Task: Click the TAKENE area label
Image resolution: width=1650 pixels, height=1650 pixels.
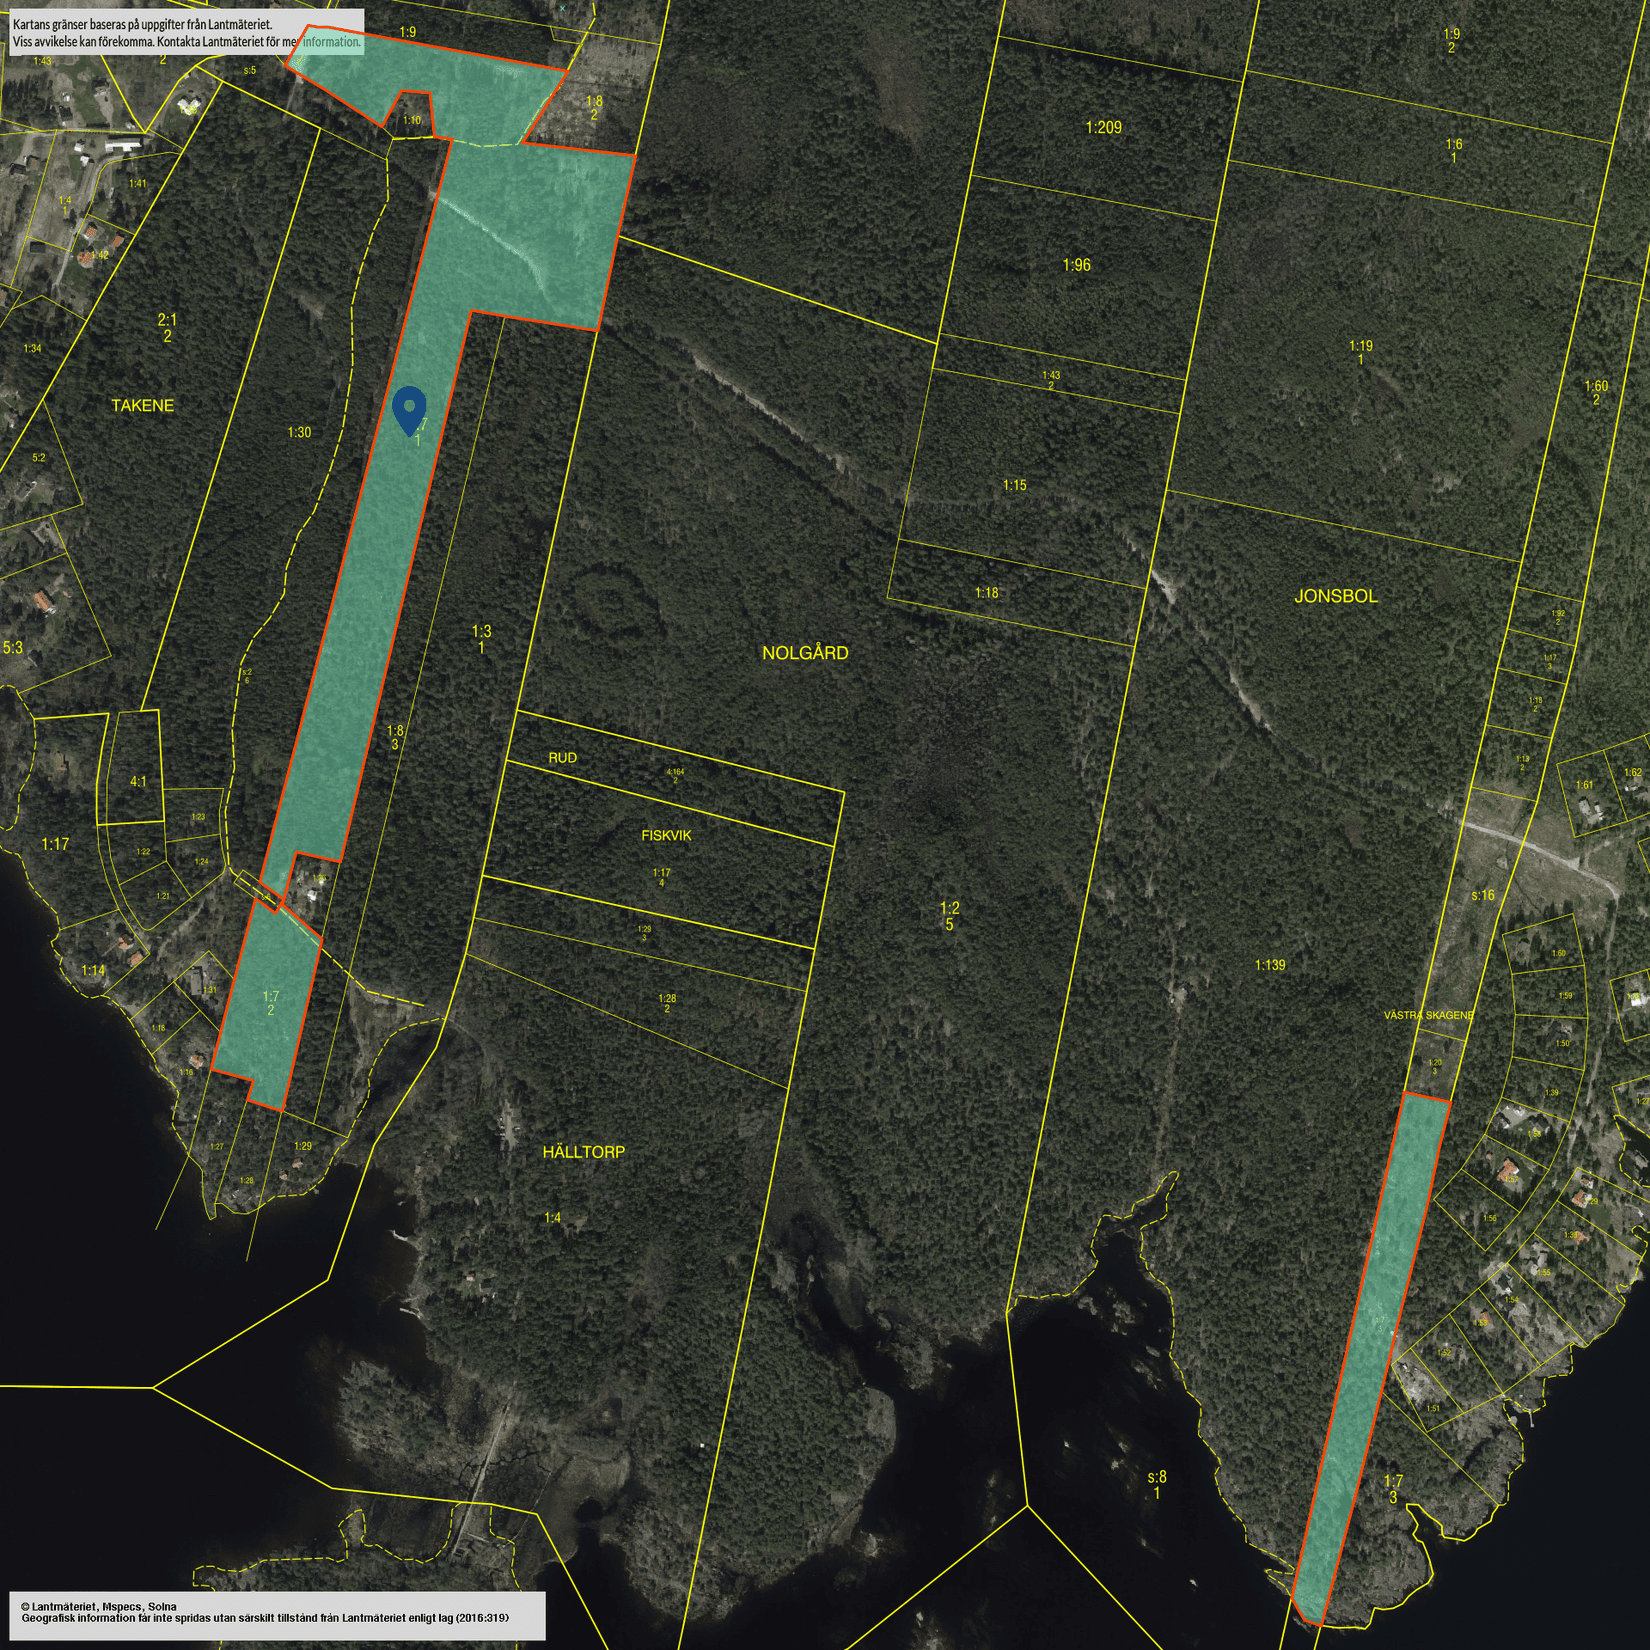Action: click(142, 405)
